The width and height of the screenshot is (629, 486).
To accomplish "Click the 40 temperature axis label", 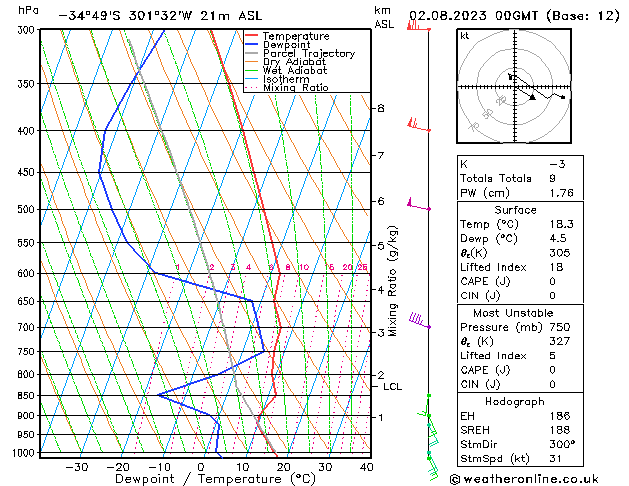I will (x=367, y=467).
